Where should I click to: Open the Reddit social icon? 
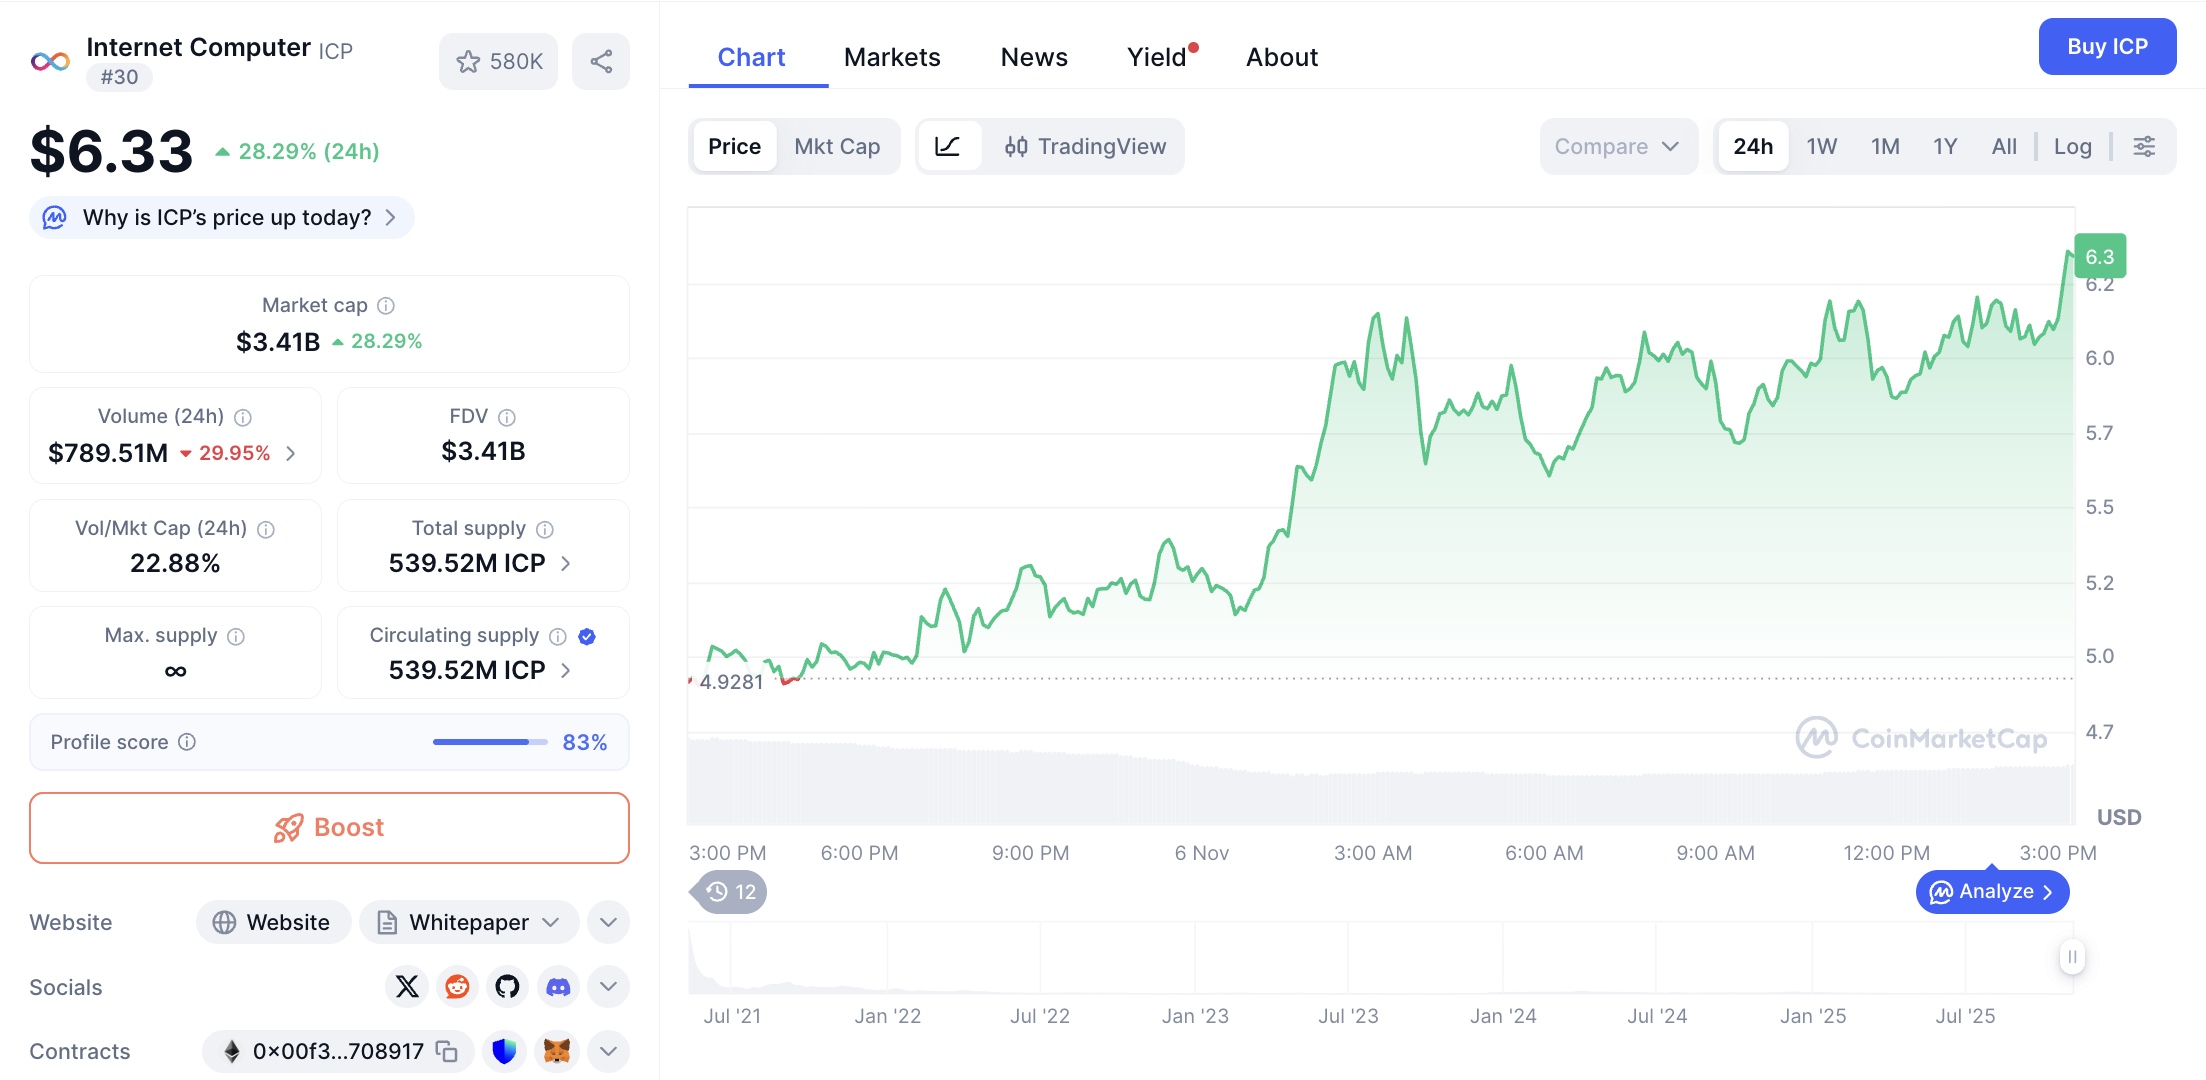(457, 987)
